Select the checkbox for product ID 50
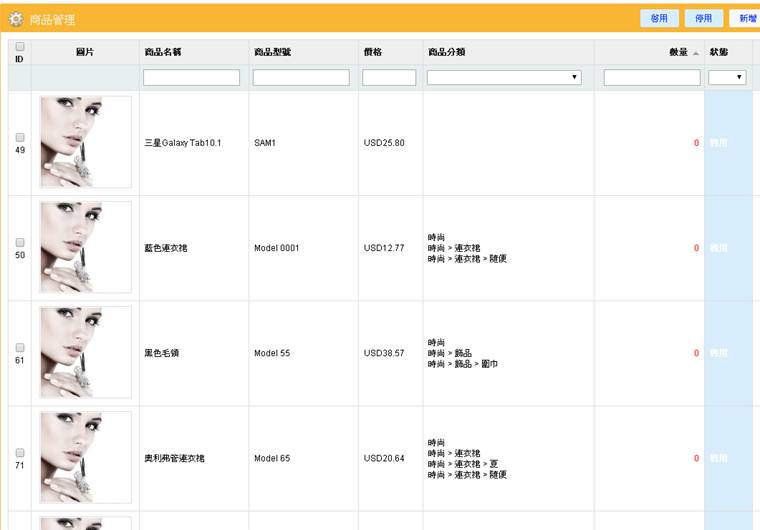Screen dimensions: 760x530 tap(20, 242)
